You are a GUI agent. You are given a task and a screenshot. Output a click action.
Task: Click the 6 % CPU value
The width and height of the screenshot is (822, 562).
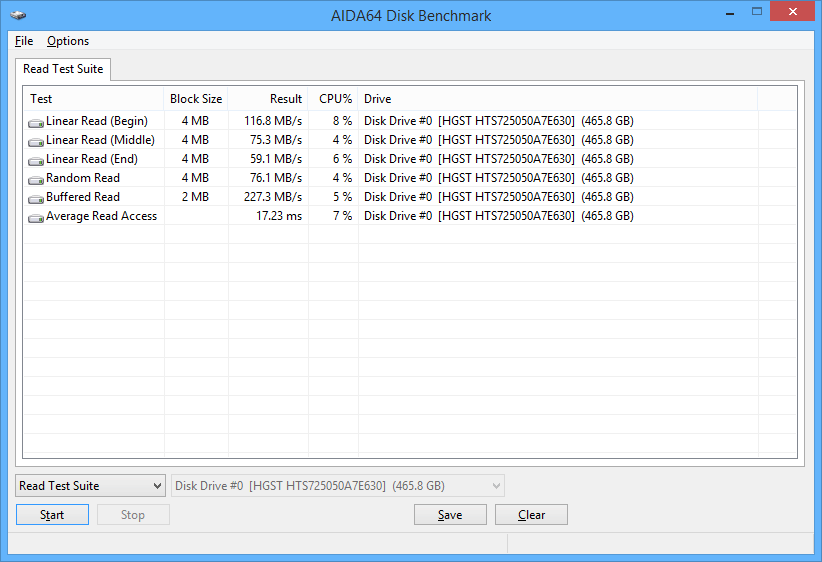coord(342,159)
